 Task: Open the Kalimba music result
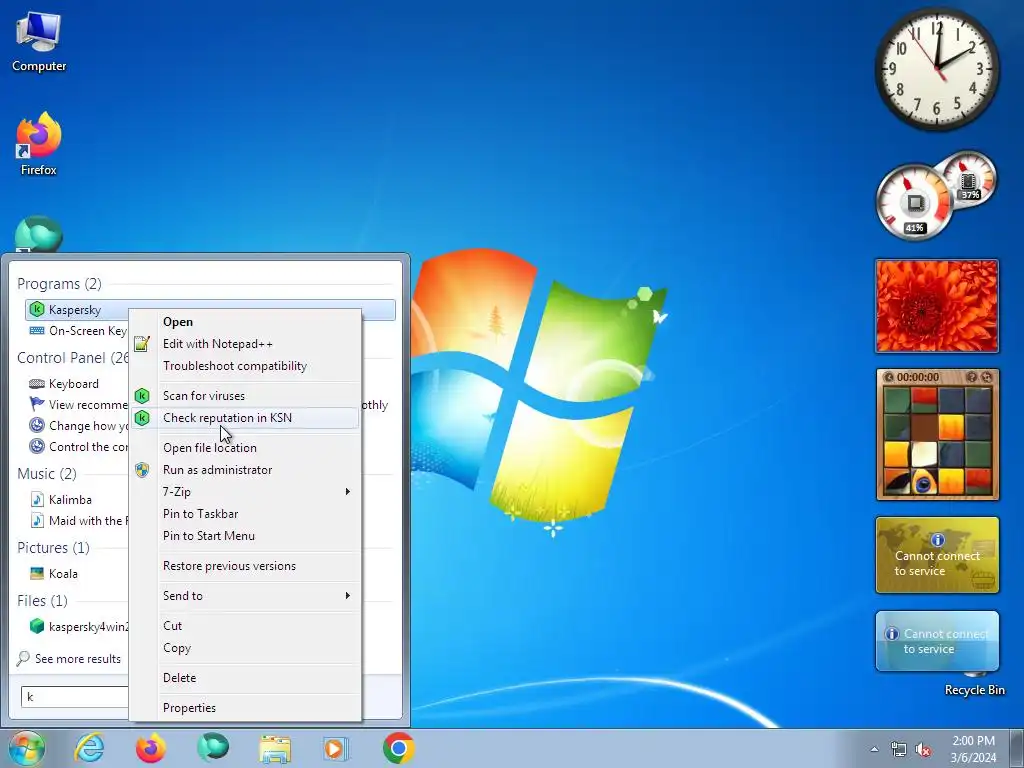[61, 500]
